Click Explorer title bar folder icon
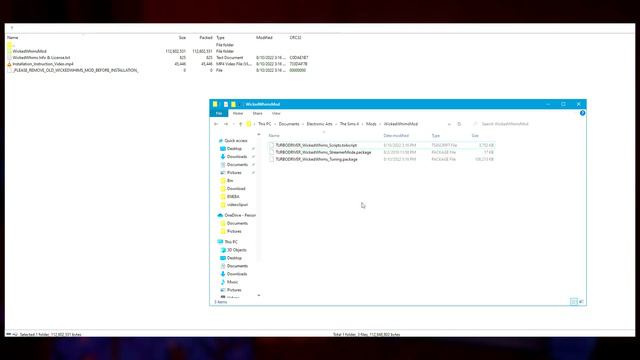This screenshot has width=640, height=360. 215,104
